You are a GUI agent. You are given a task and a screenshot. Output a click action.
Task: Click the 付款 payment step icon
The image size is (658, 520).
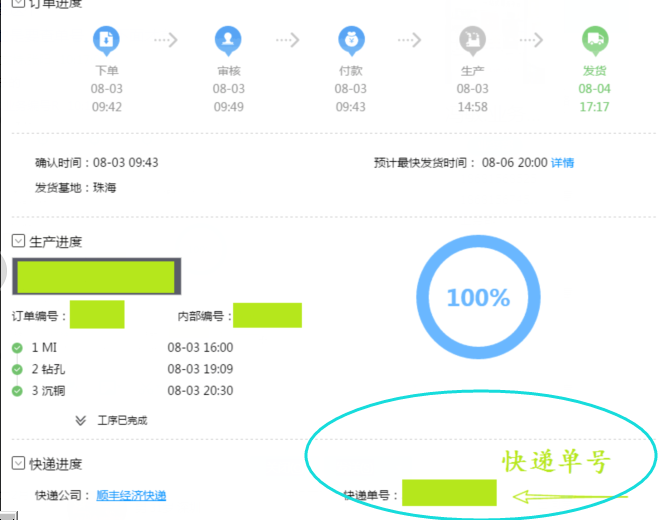point(351,40)
